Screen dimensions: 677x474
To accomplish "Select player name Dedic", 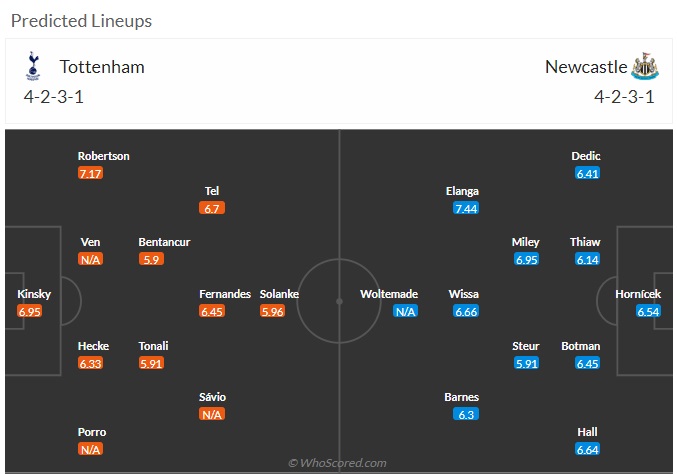I will point(585,156).
